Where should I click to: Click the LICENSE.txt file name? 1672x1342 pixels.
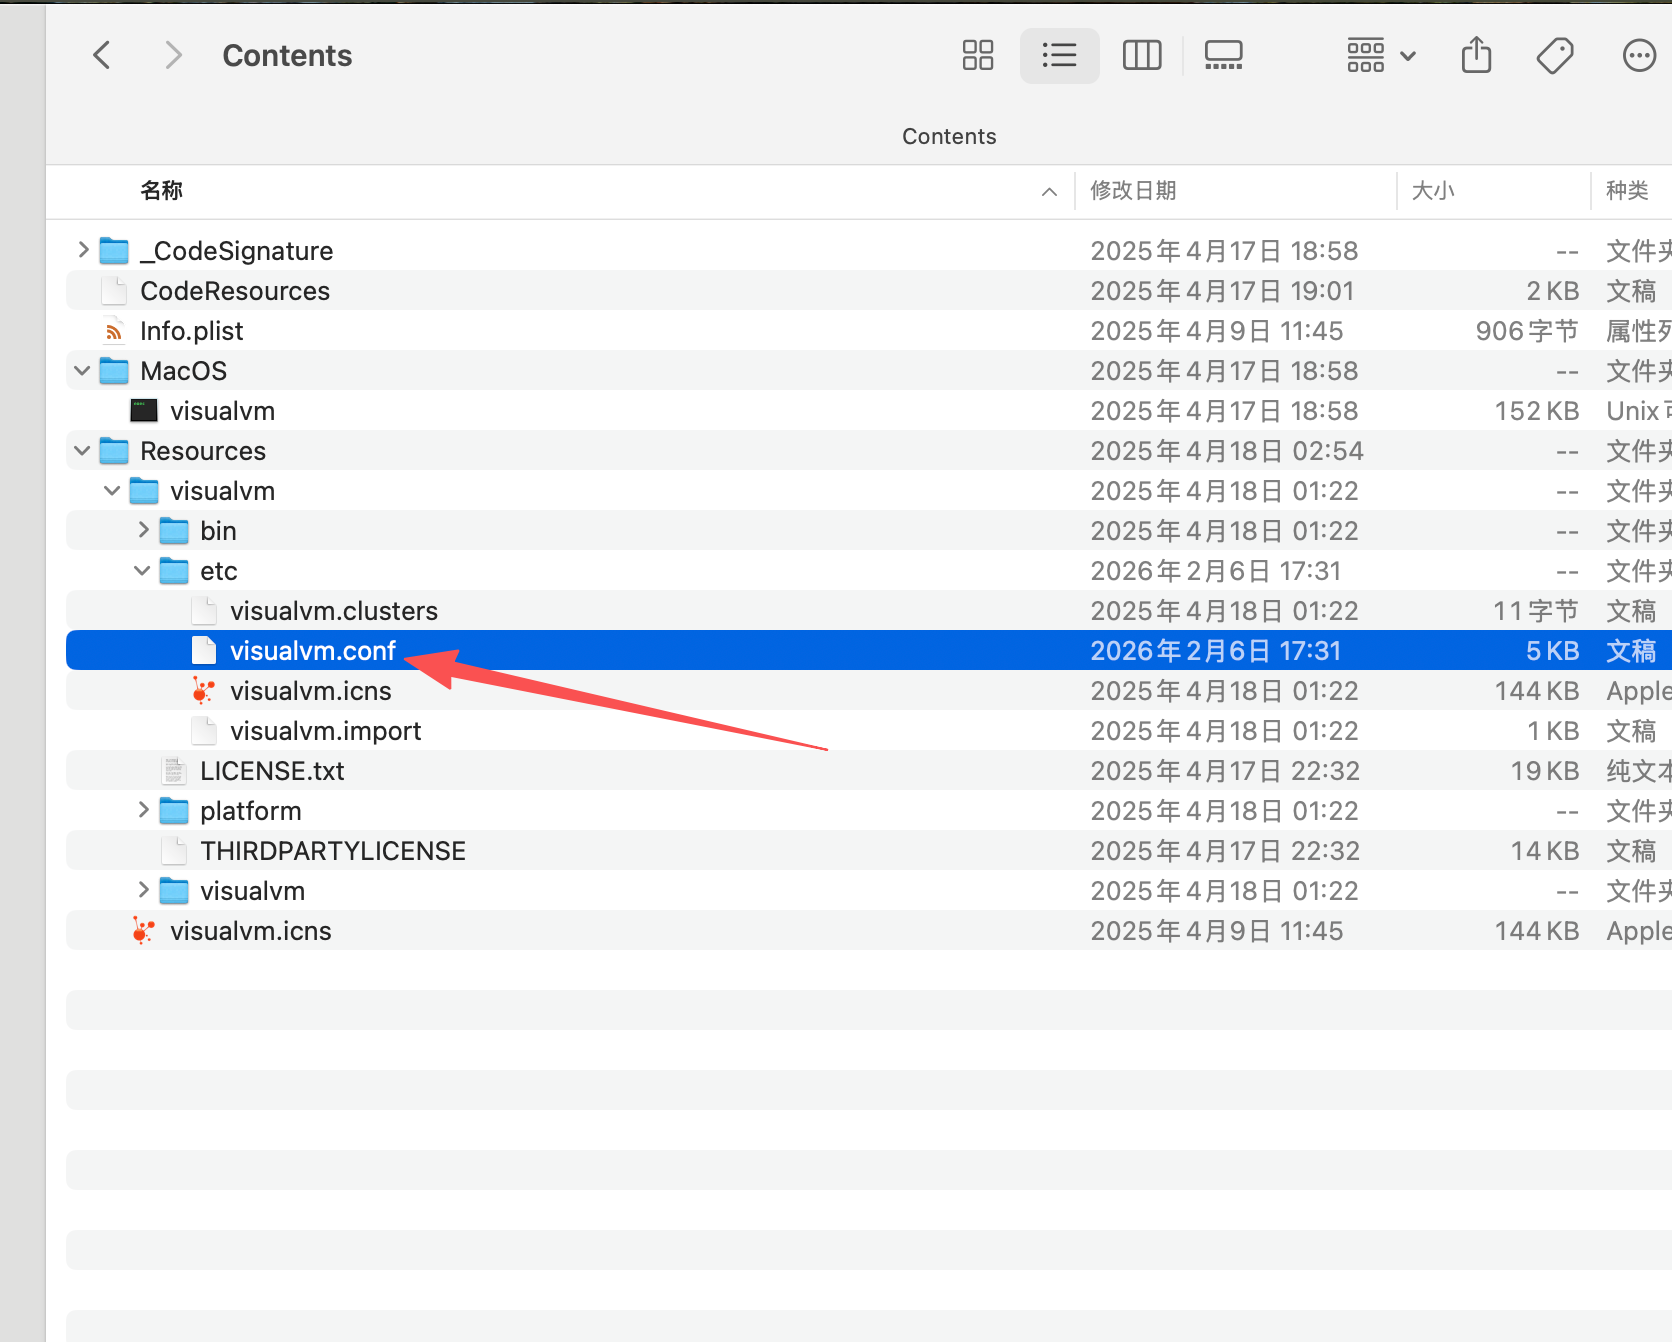click(x=272, y=771)
